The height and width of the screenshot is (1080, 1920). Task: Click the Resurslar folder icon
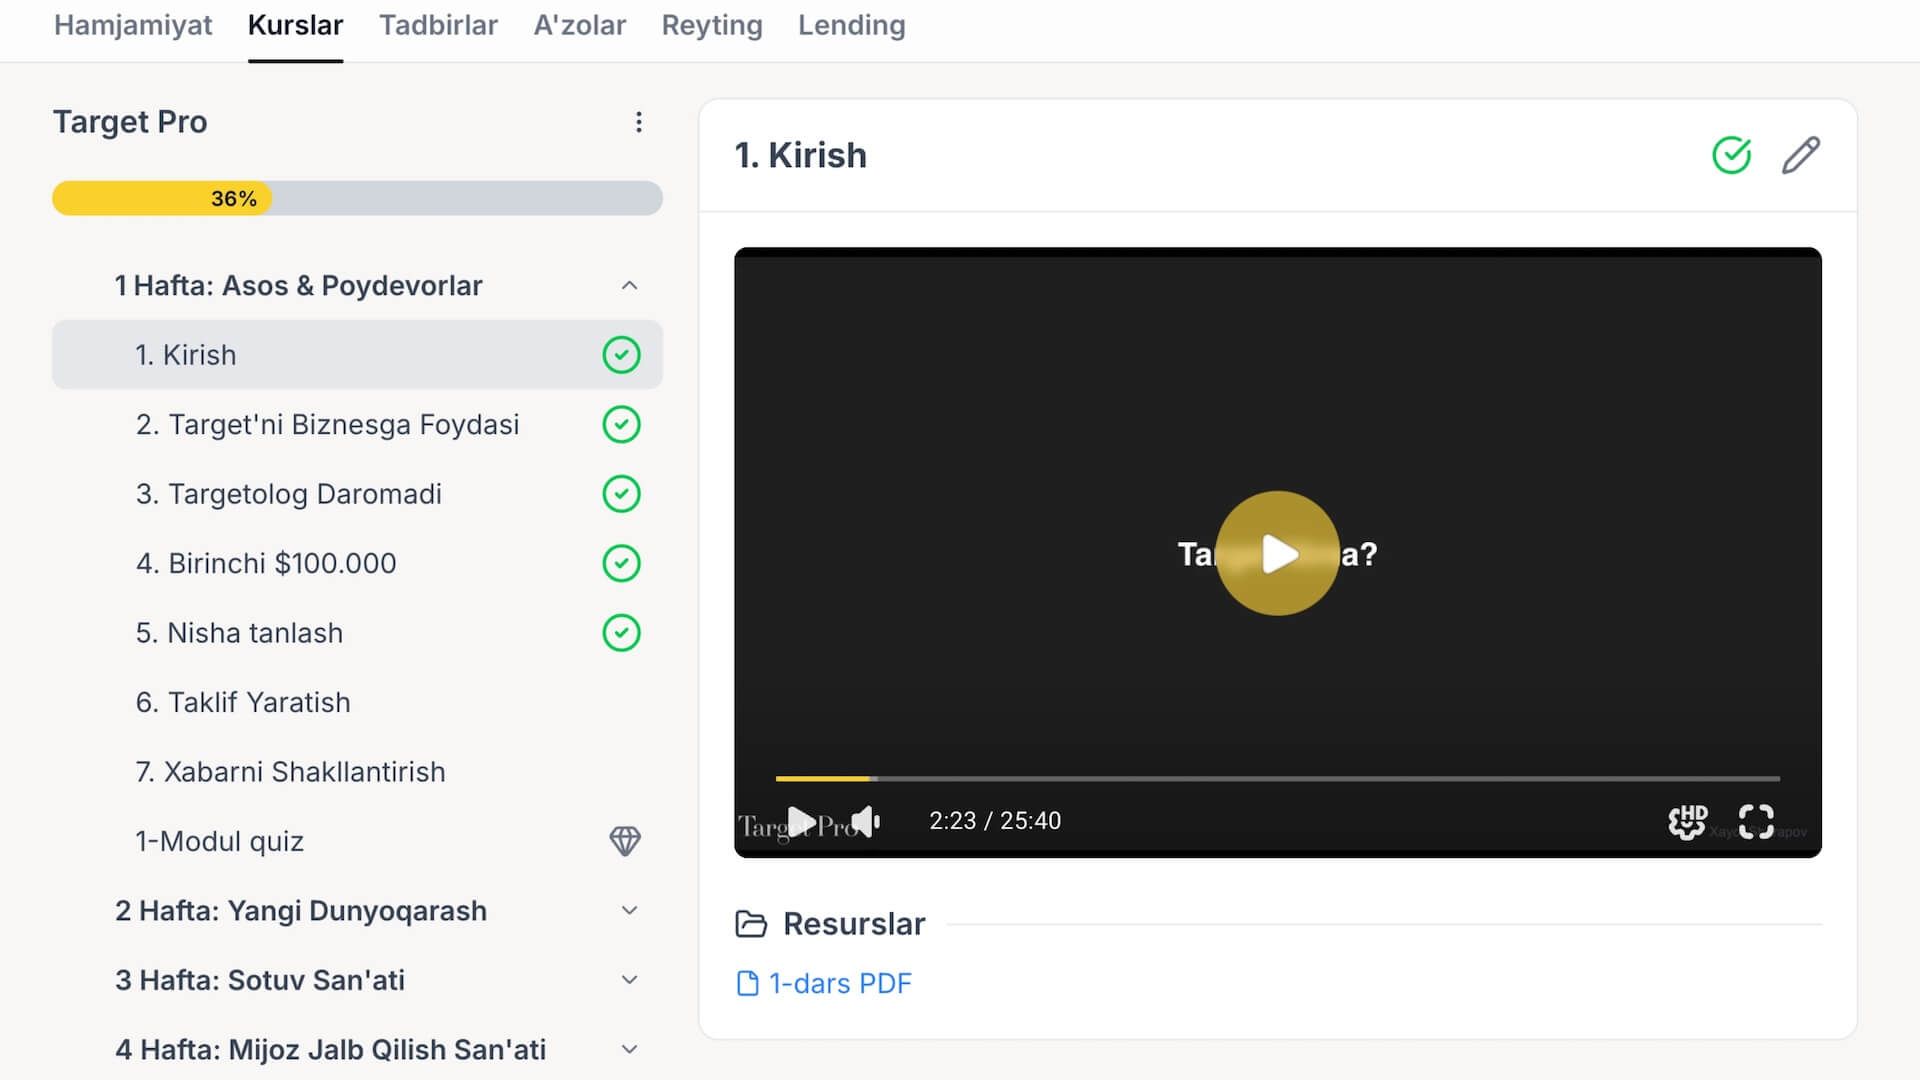750,924
